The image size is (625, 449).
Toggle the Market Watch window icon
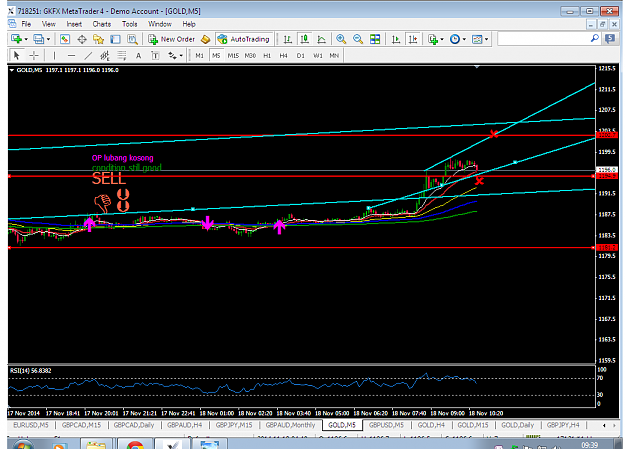point(65,39)
